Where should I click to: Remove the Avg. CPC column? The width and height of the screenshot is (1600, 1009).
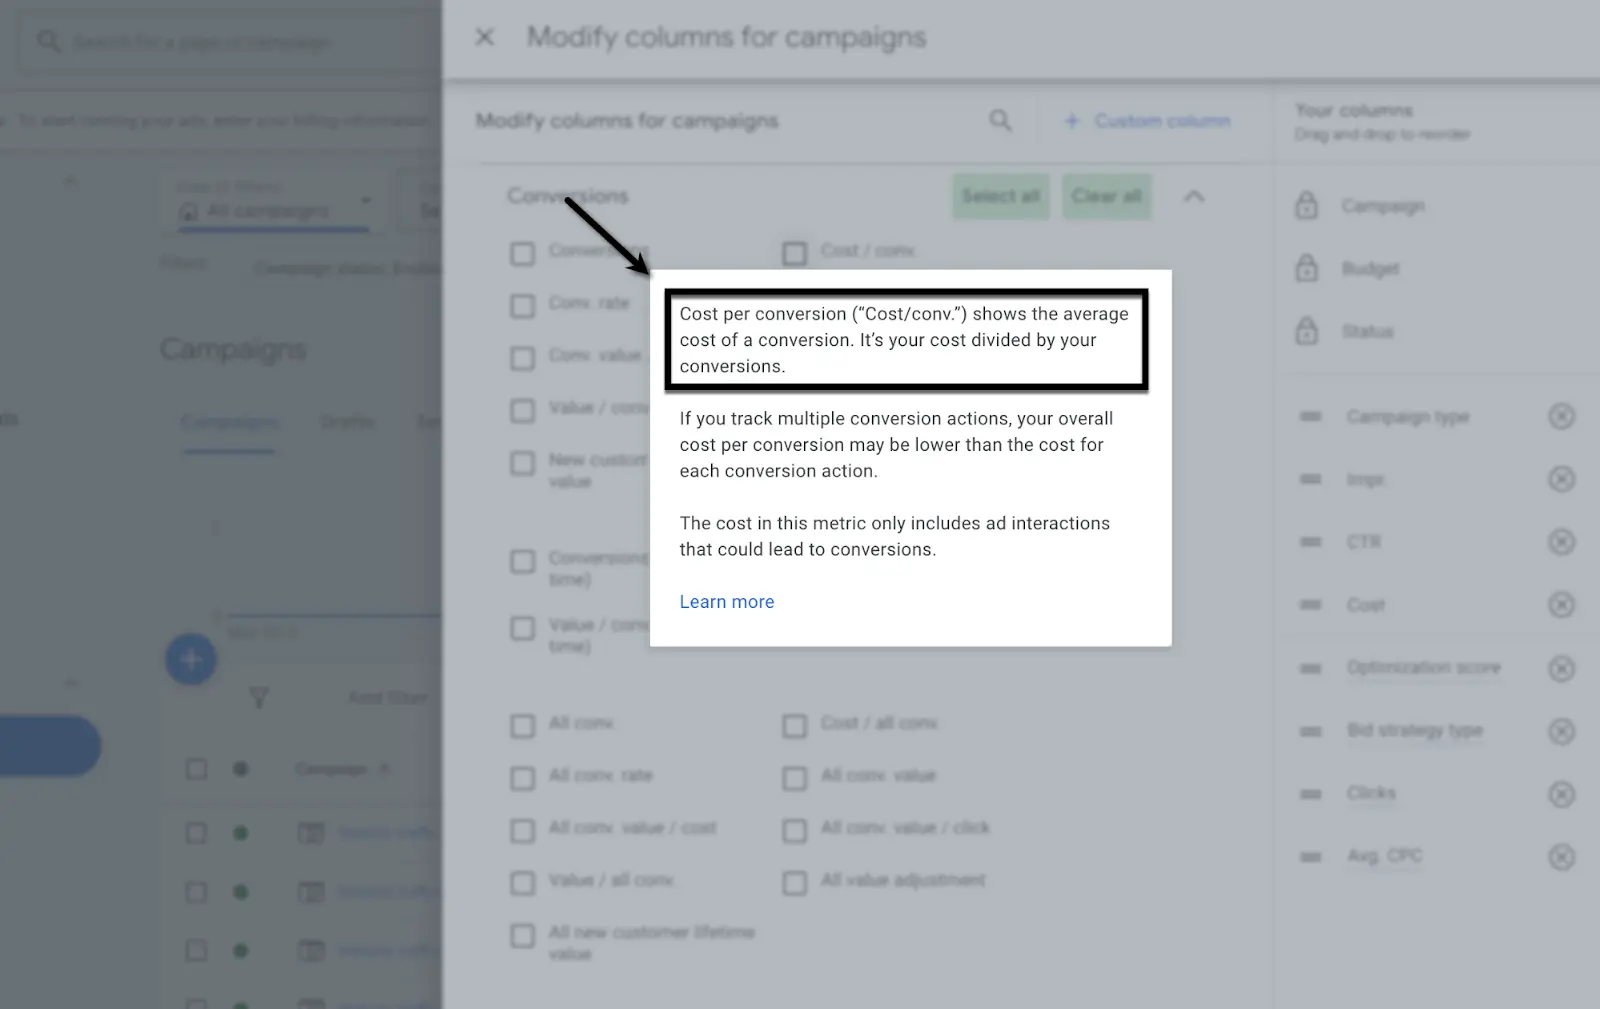(1561, 856)
